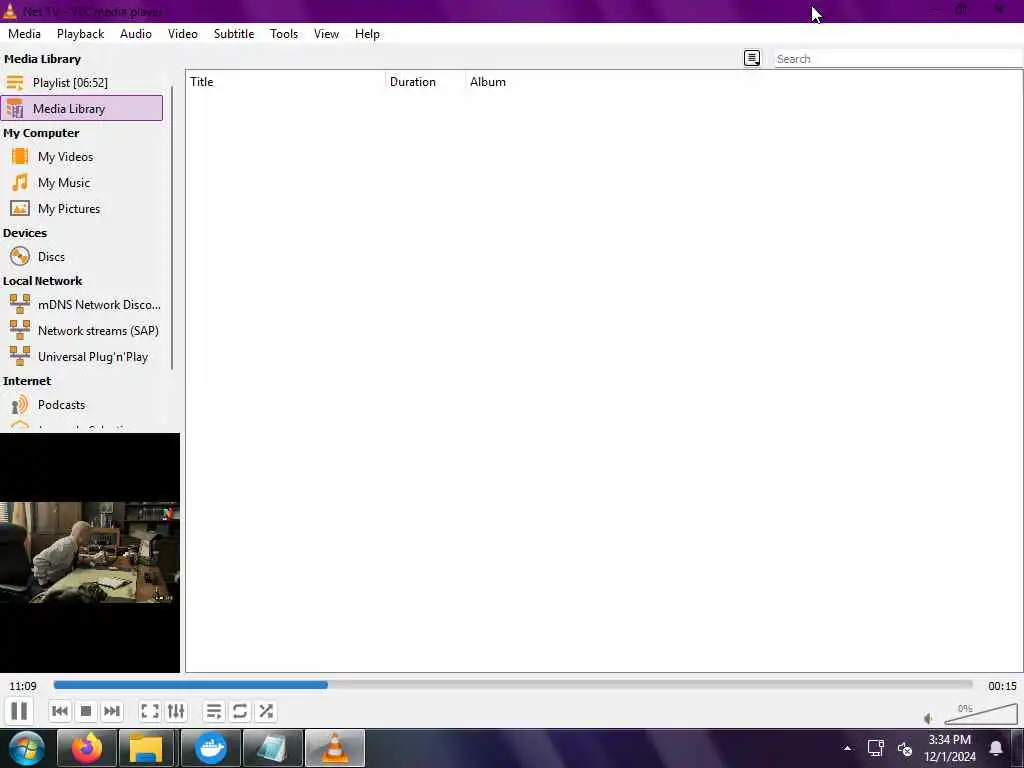
Task: Click the Podcasts broadcast icon
Action: pos(20,405)
